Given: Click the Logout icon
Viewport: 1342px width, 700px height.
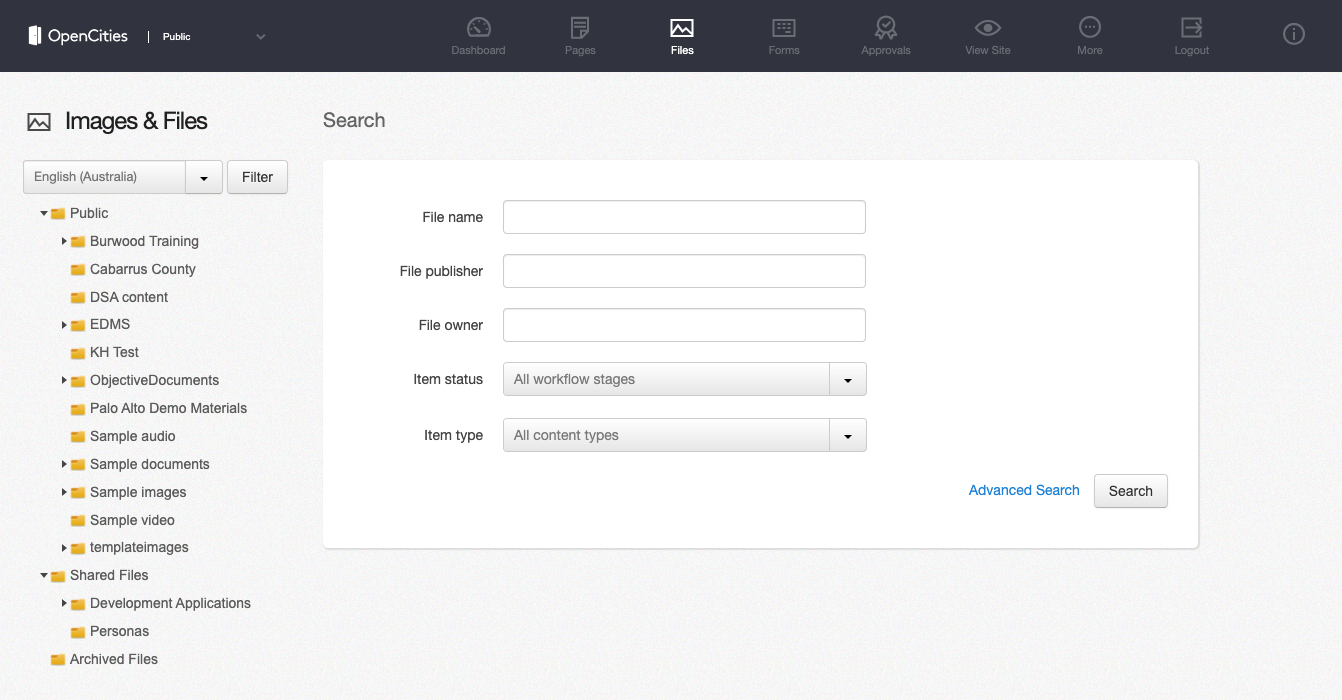Looking at the screenshot, I should click(x=1191, y=34).
